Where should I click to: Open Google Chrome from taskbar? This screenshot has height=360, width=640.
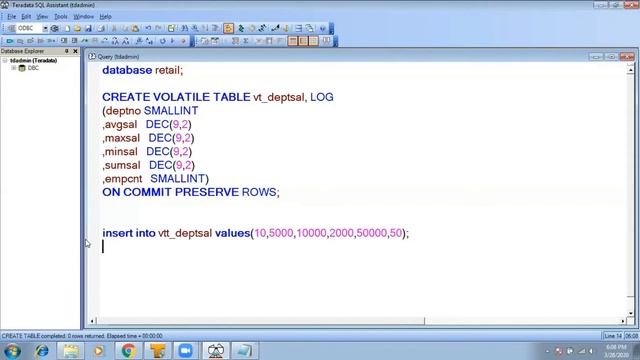tap(129, 351)
